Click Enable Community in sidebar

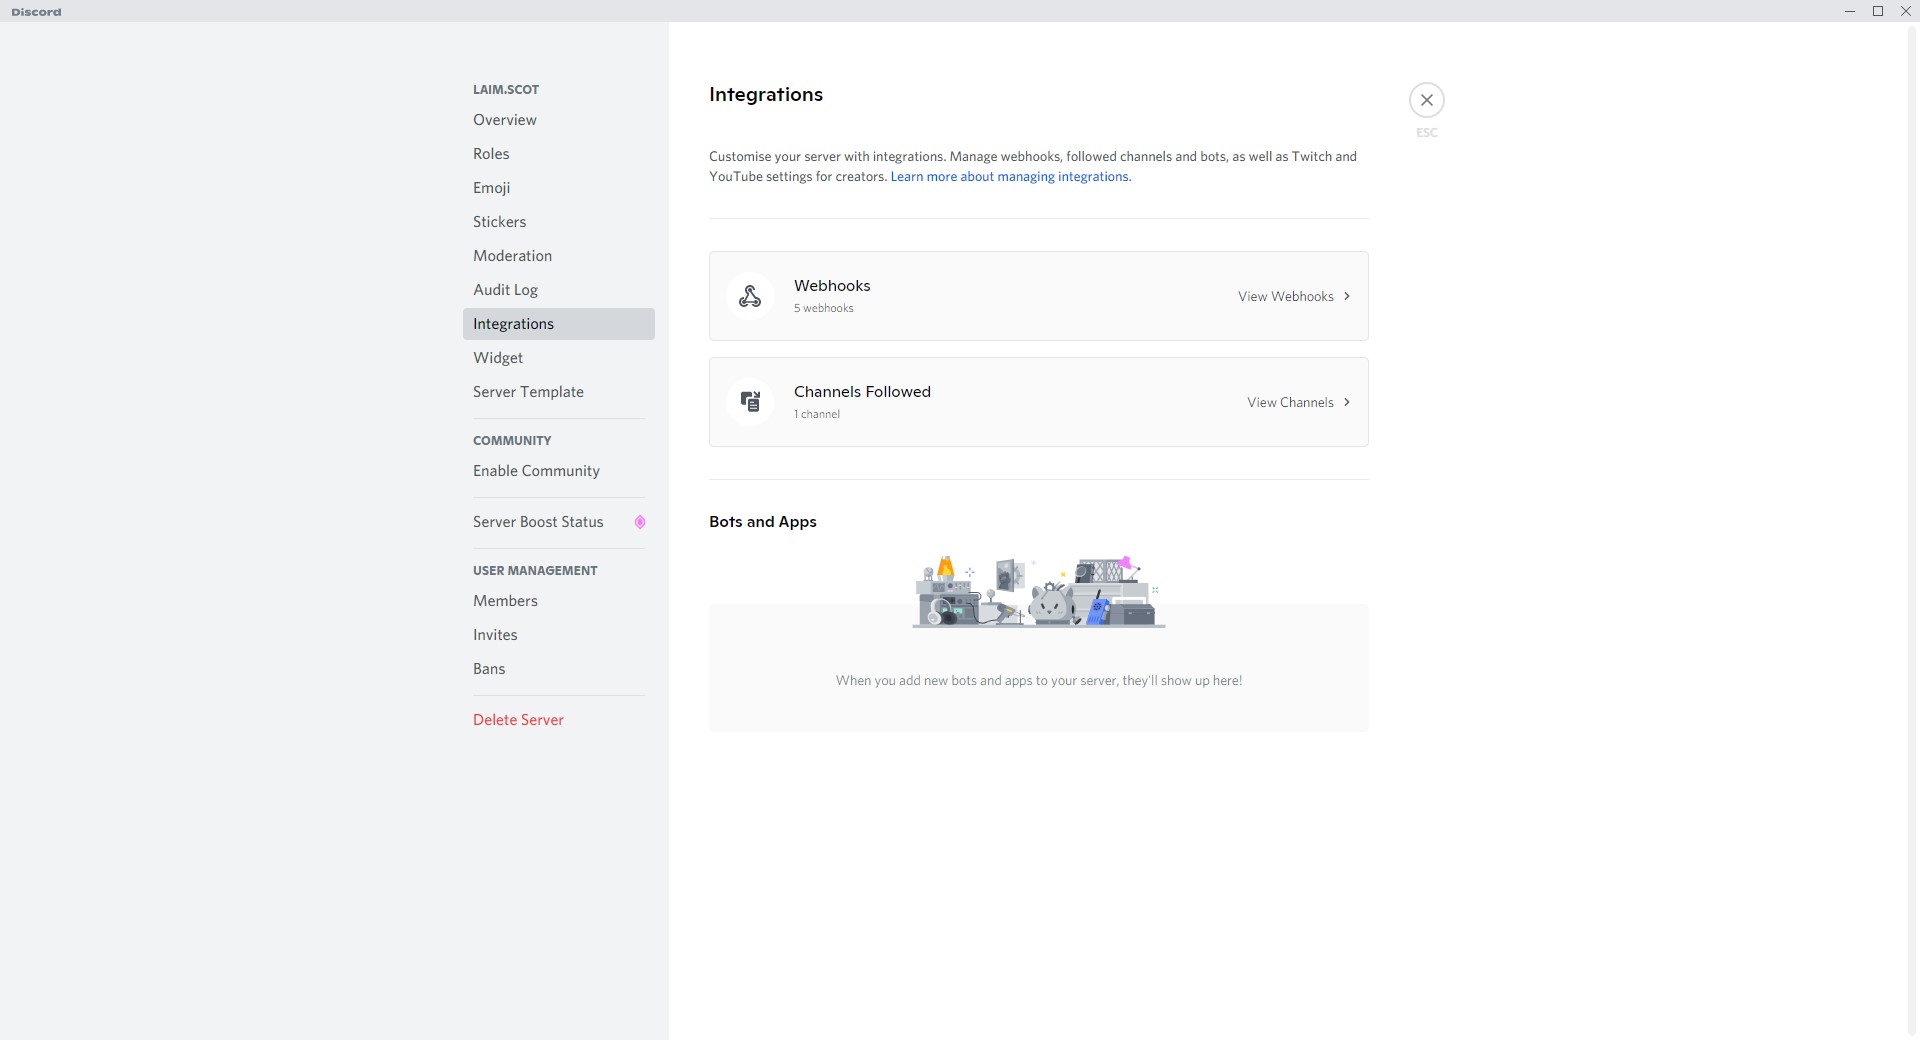point(536,471)
